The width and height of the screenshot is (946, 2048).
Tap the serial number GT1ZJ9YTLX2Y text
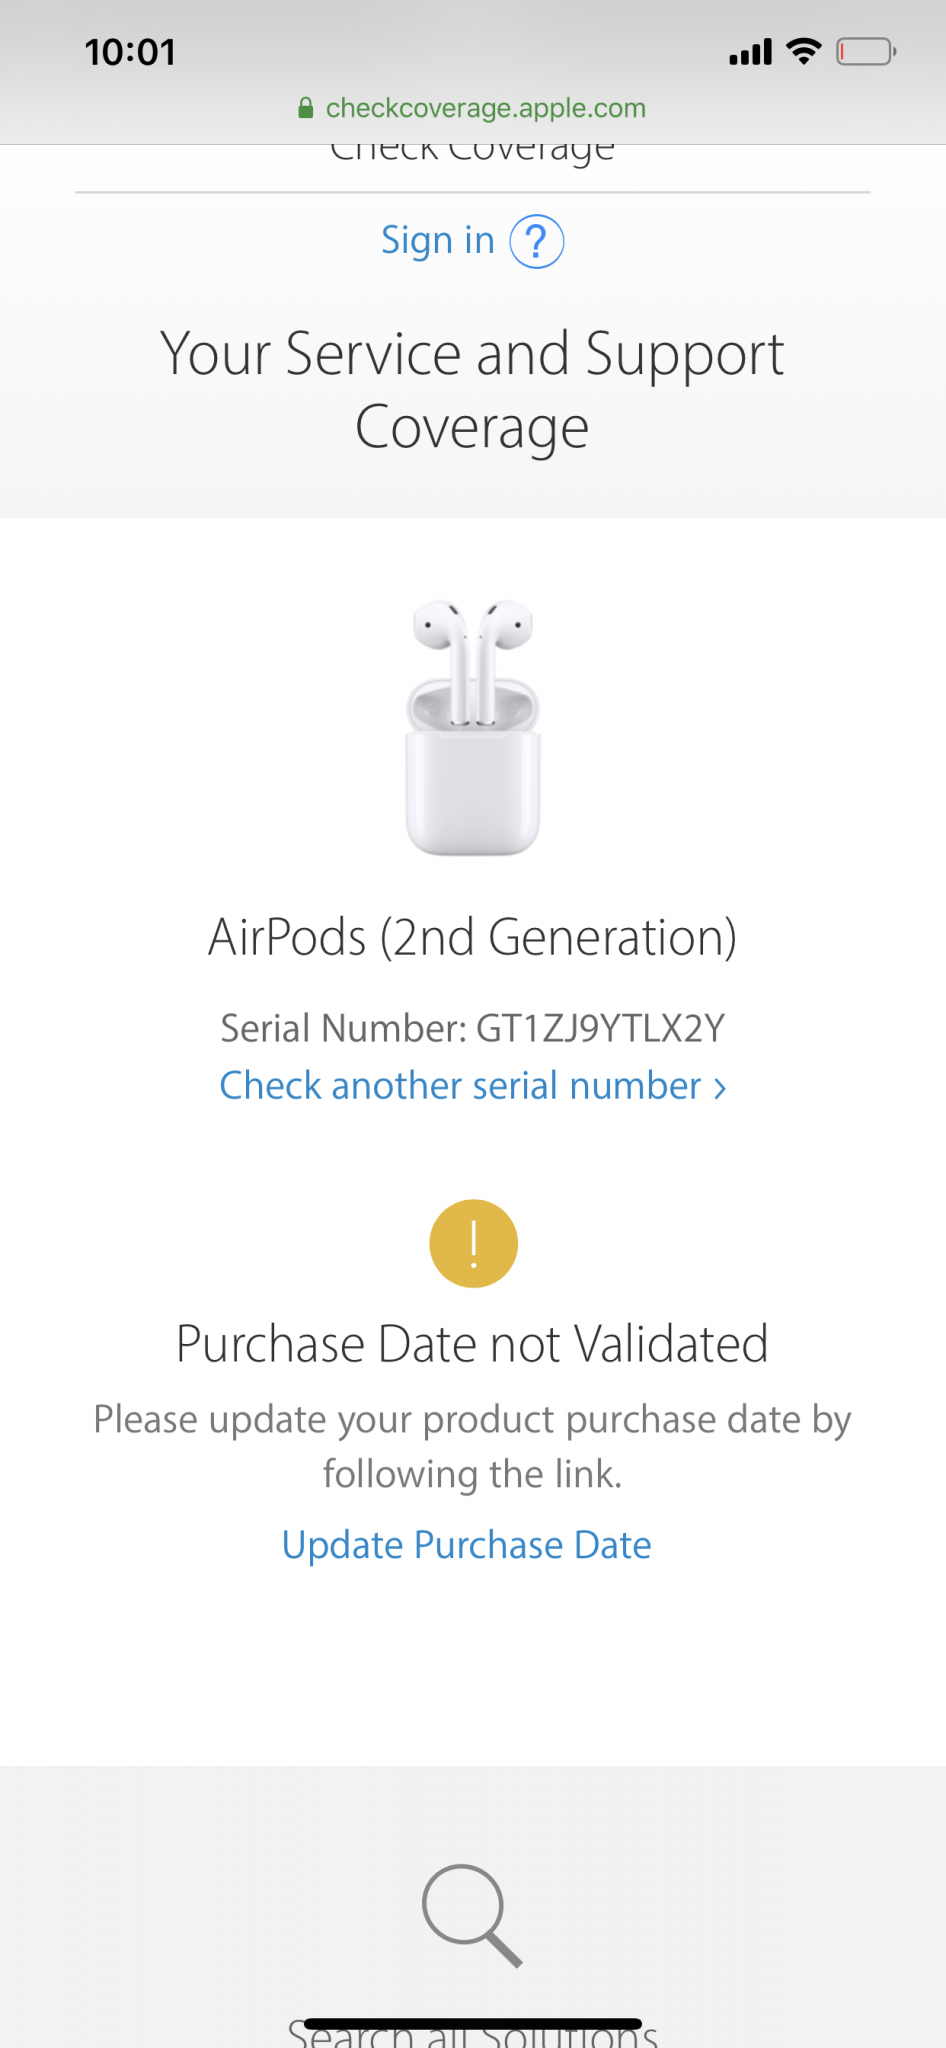click(x=600, y=1028)
